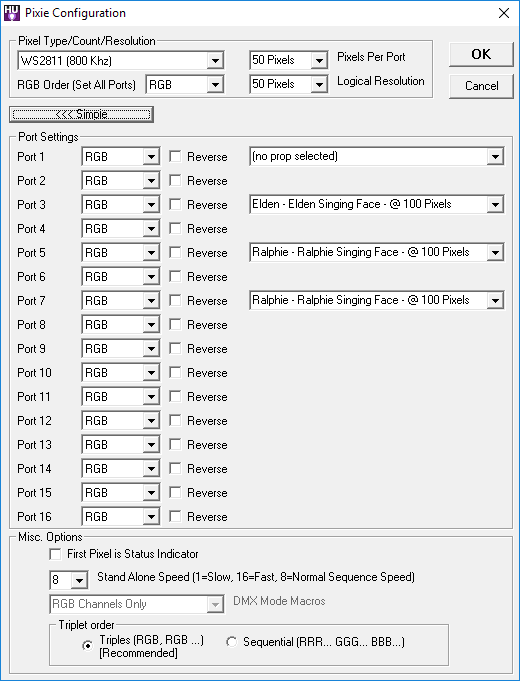Enable Reverse checkbox for Port 12
This screenshot has height=681, width=520.
click(x=175, y=420)
